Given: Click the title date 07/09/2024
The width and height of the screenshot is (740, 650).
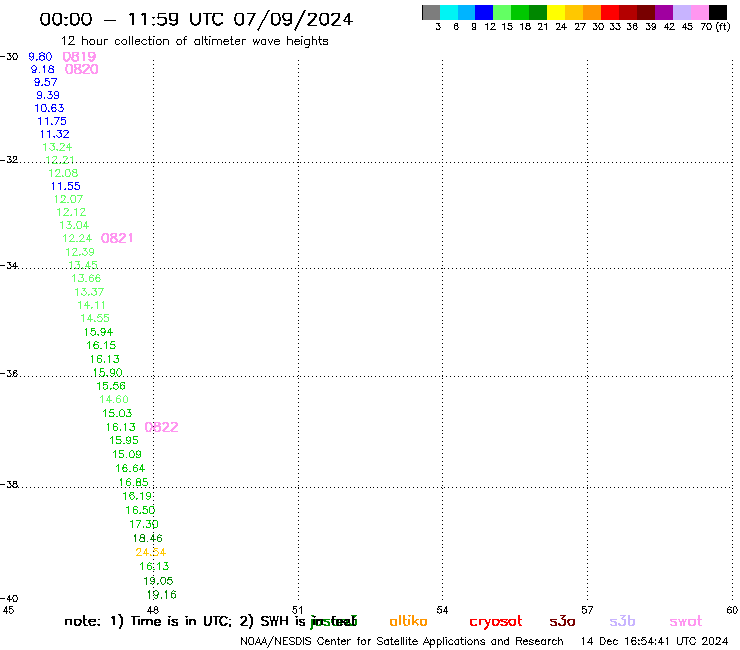Looking at the screenshot, I should click(x=293, y=20).
